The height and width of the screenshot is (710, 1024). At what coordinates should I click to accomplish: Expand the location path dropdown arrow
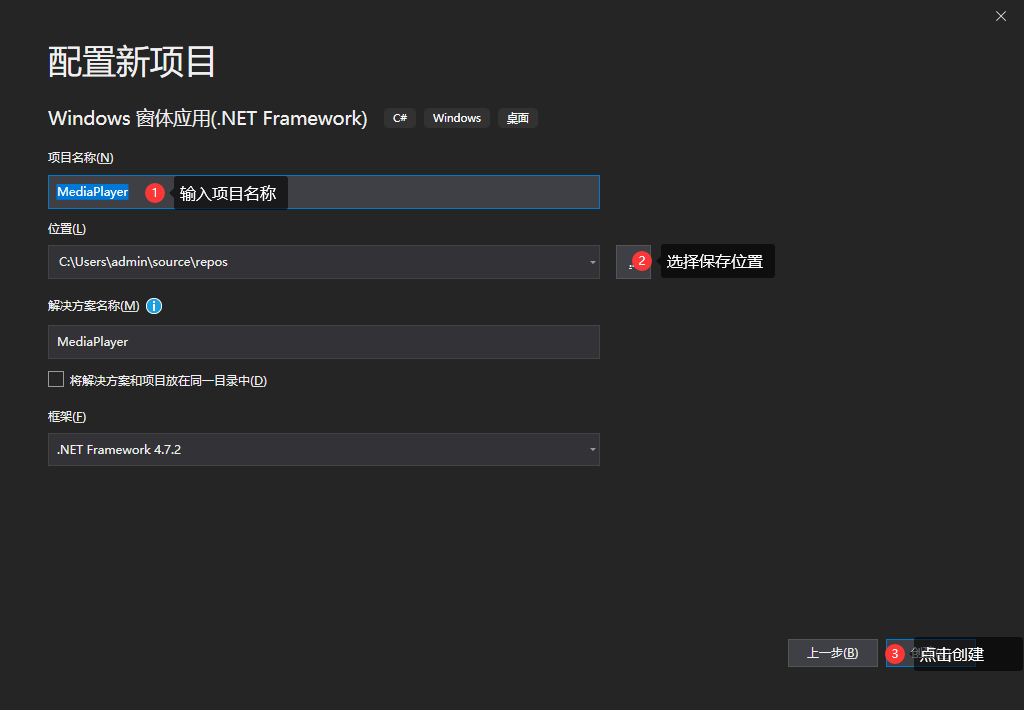(x=592, y=263)
